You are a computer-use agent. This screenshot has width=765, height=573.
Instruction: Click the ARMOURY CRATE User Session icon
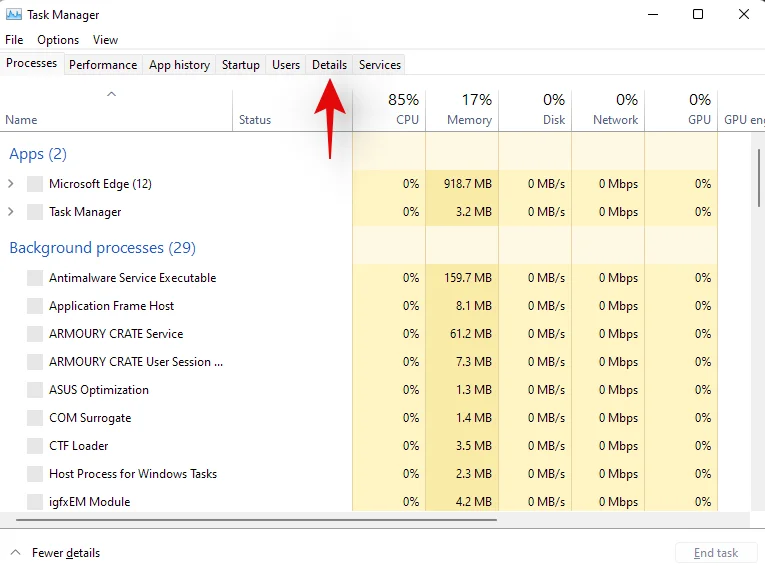point(35,362)
